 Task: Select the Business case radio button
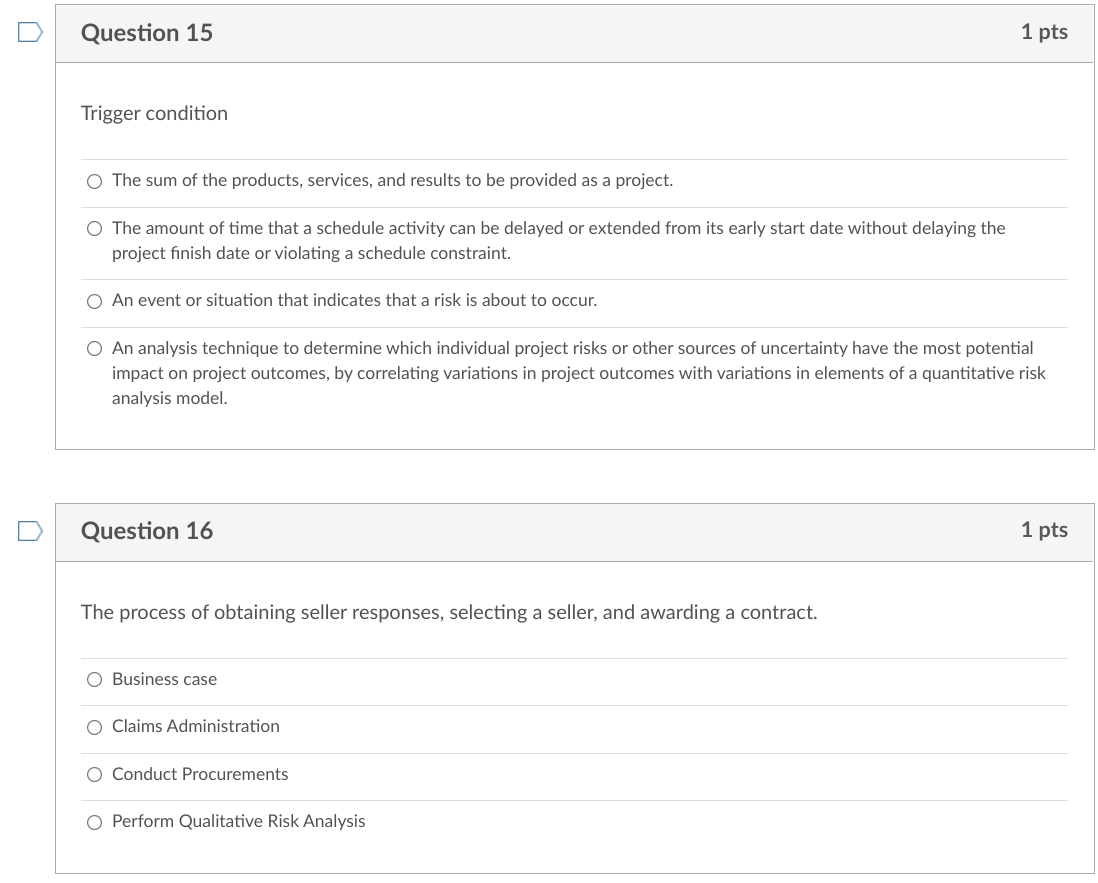click(94, 680)
